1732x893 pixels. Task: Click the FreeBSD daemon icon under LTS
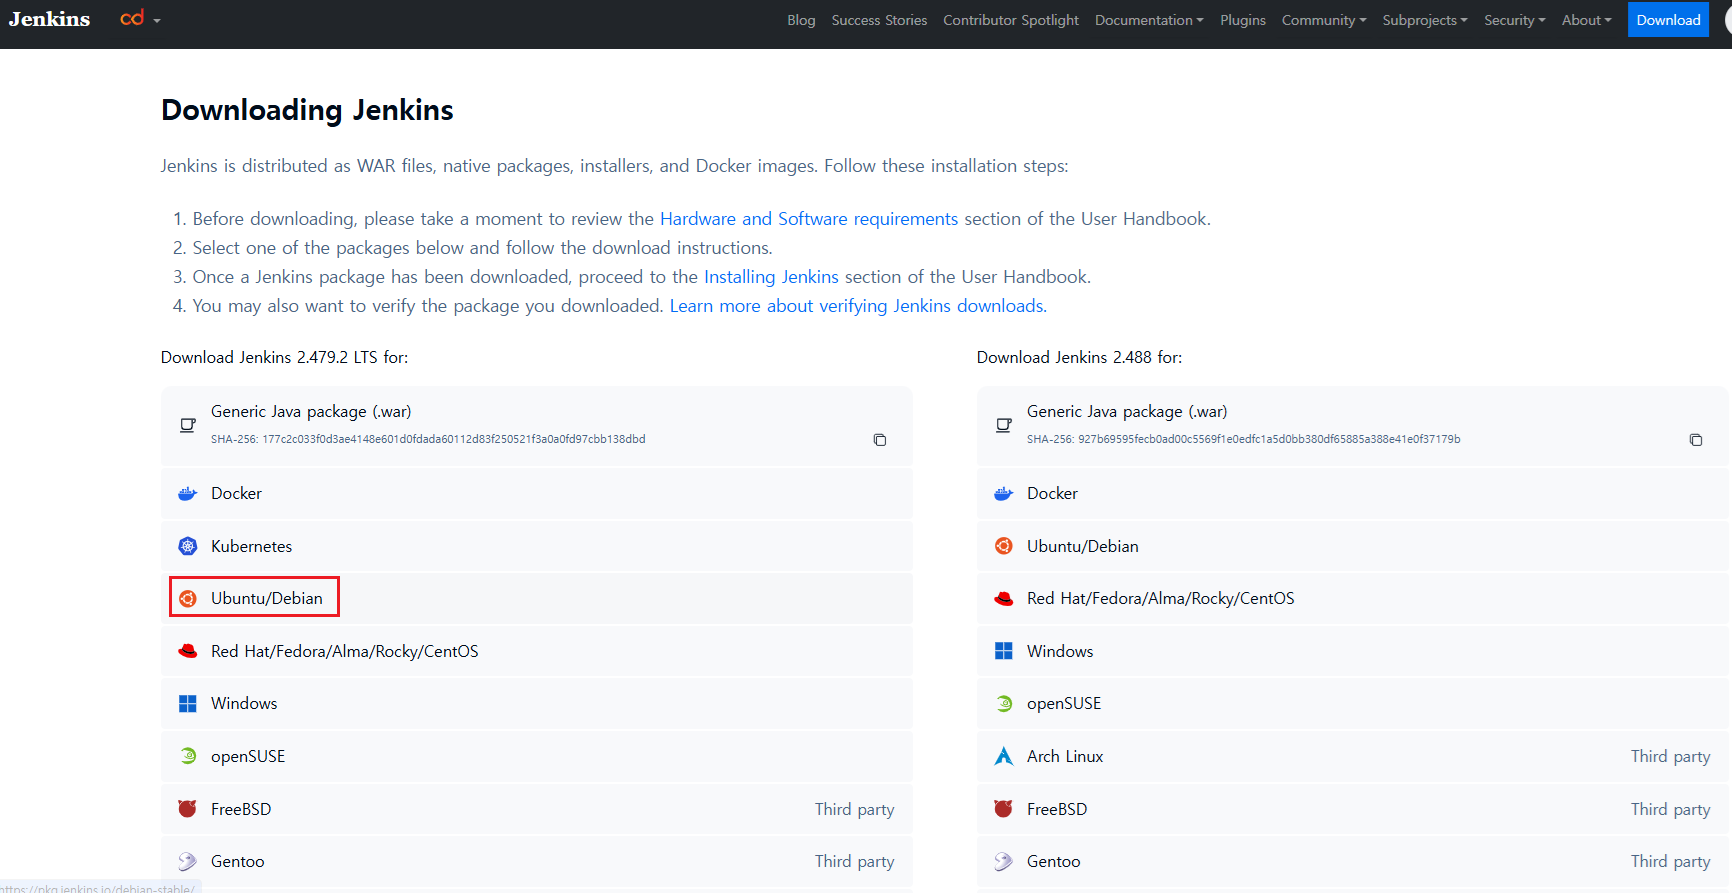tap(188, 808)
